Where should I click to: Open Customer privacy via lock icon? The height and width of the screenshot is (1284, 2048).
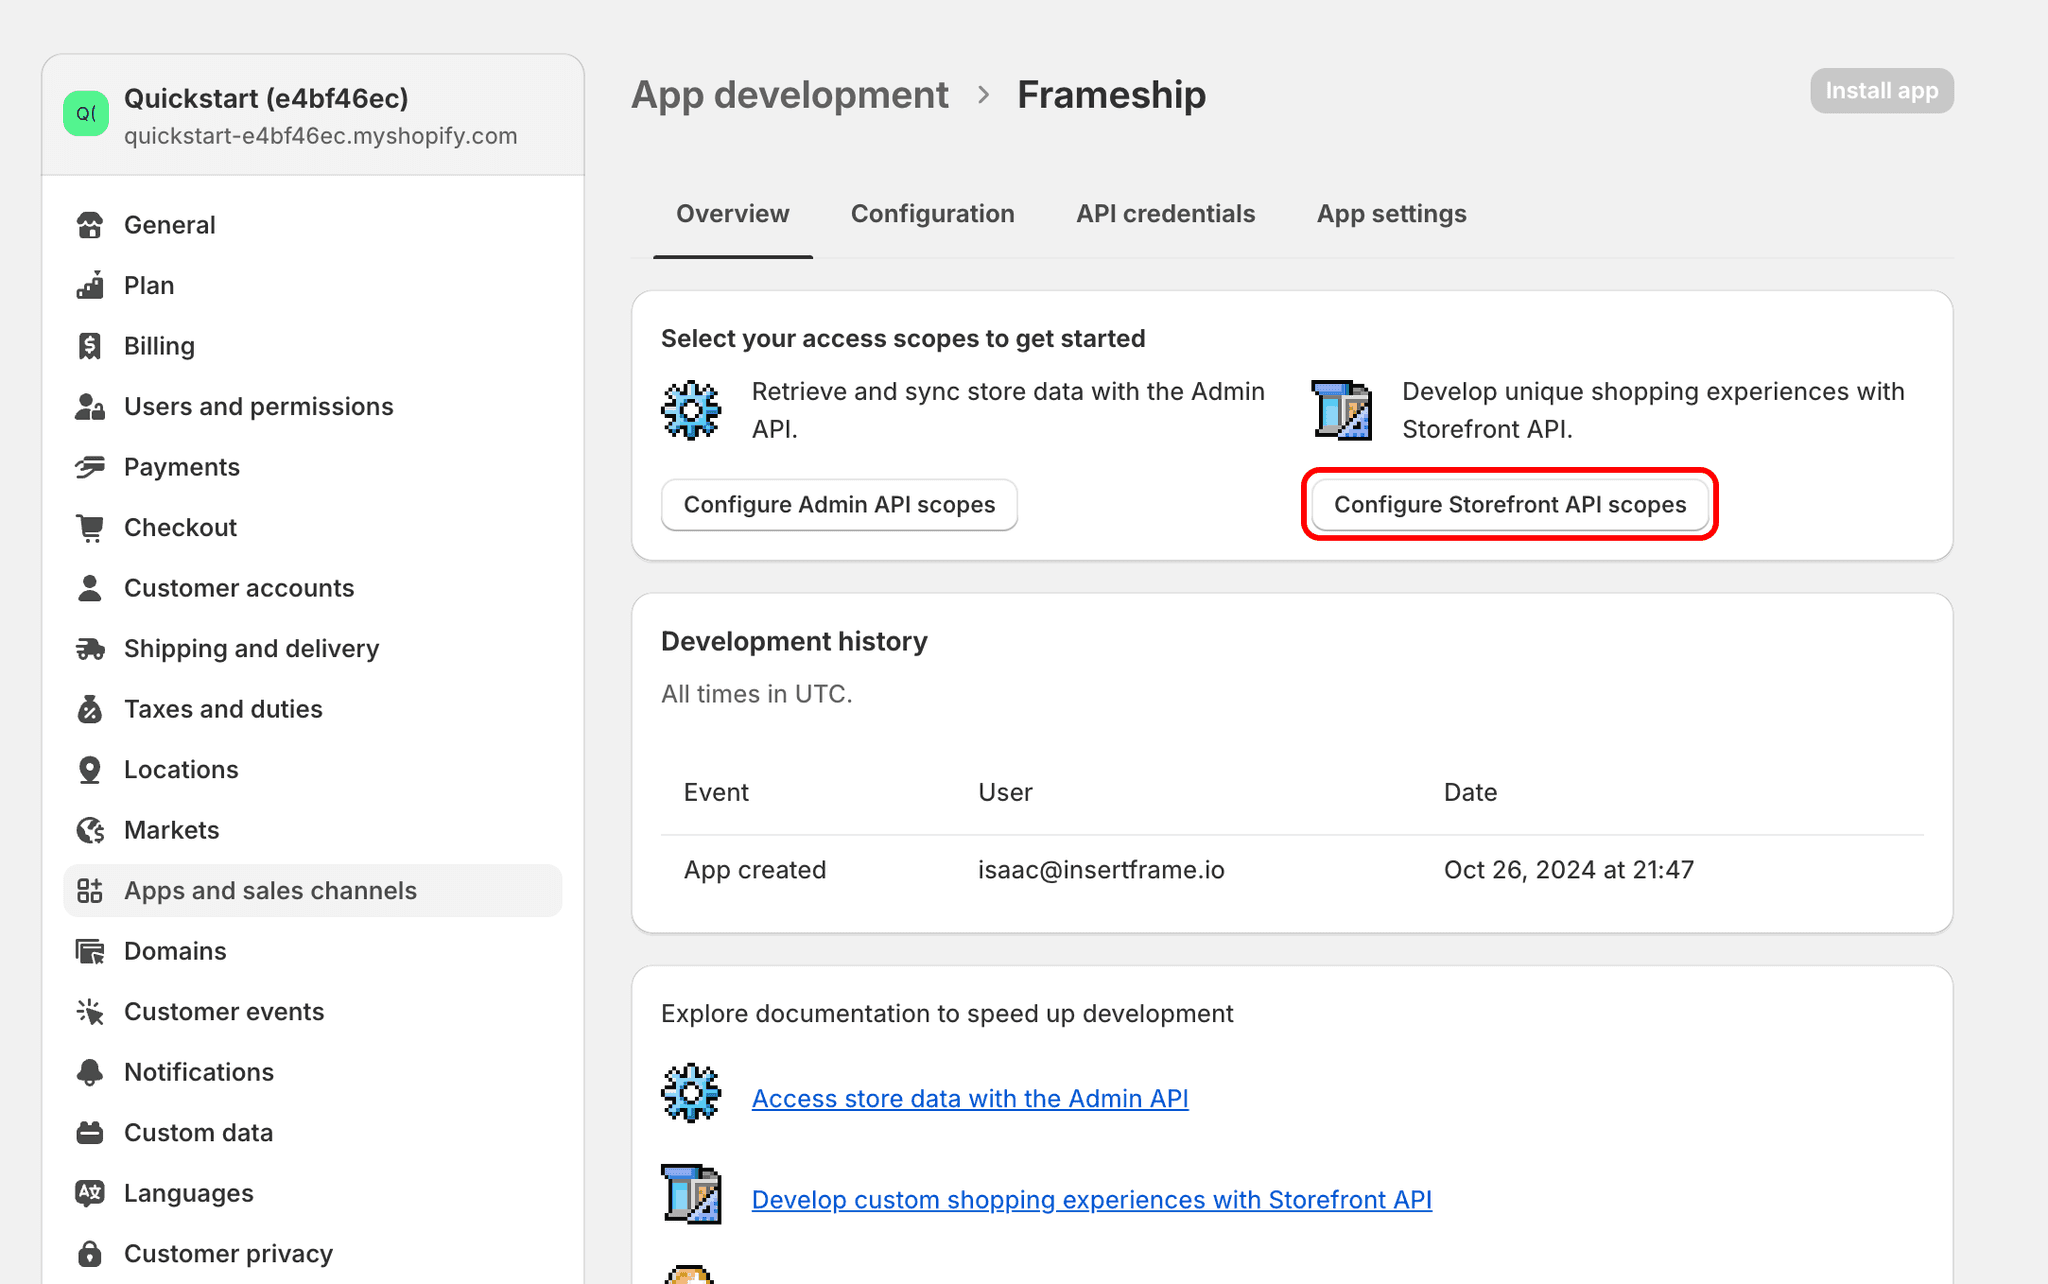coord(90,1253)
